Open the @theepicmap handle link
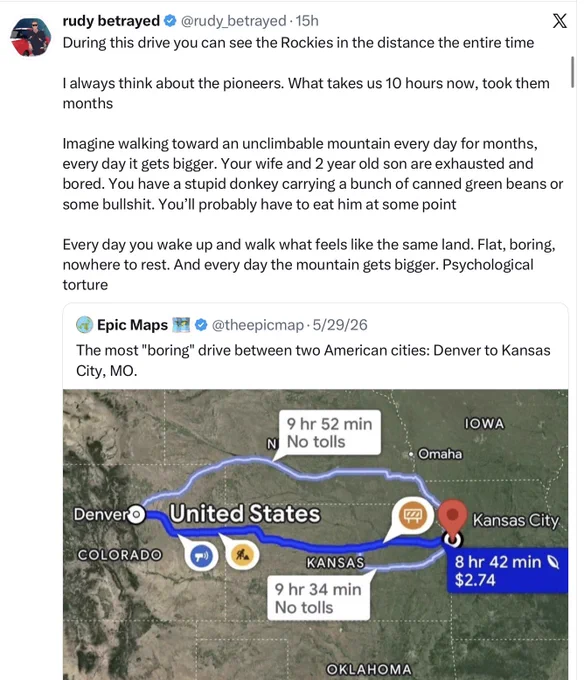Image resolution: width=584 pixels, height=680 pixels. pos(258,325)
